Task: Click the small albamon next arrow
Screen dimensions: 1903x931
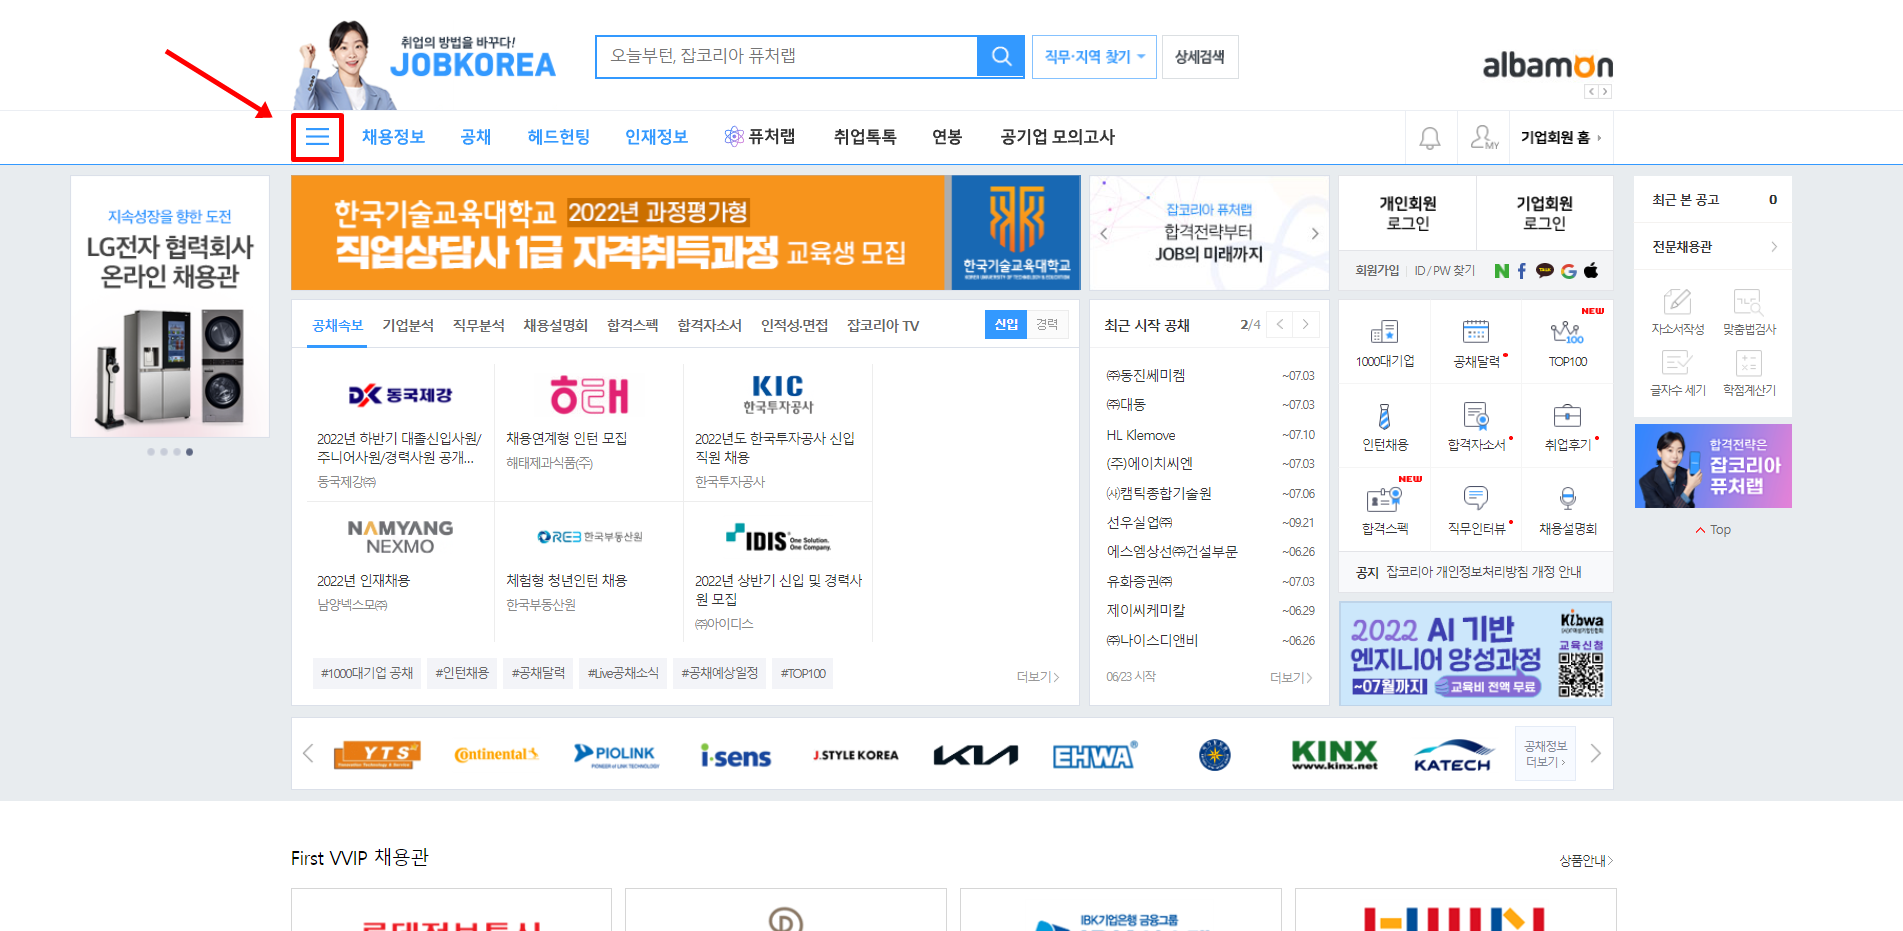Action: pos(1605,92)
